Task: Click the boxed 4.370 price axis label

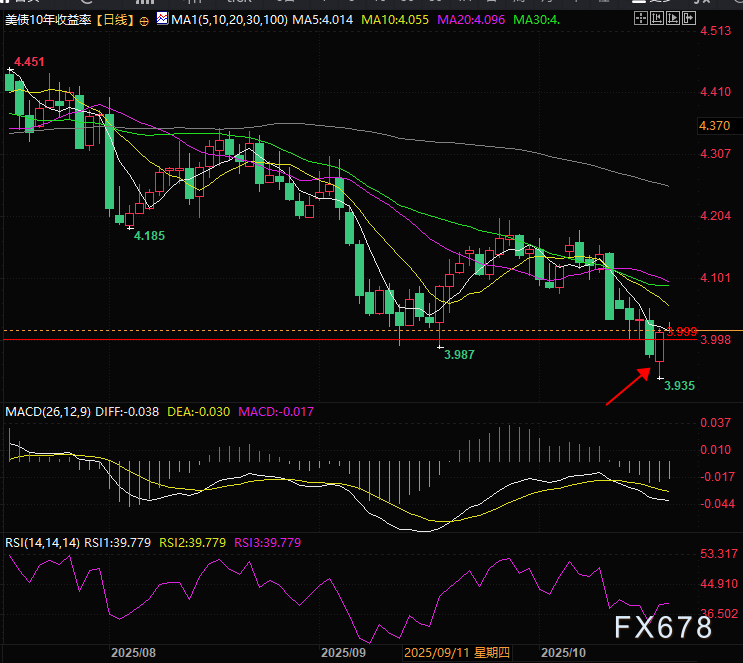Action: click(x=715, y=126)
